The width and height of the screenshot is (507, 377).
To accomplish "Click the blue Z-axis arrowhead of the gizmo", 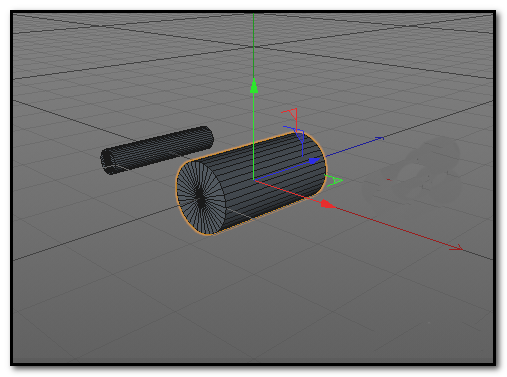I will click(314, 161).
